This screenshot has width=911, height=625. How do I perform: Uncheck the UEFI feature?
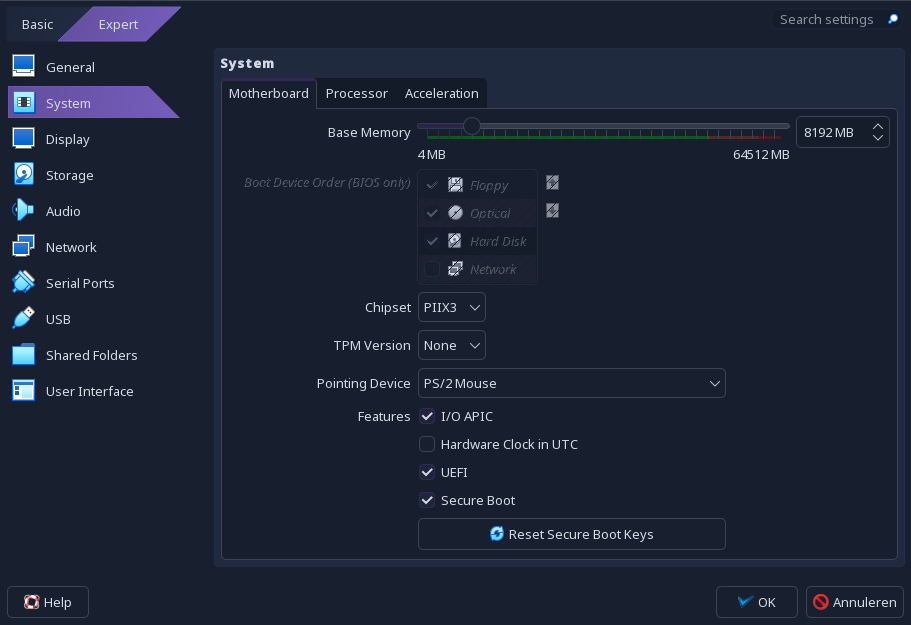(427, 472)
